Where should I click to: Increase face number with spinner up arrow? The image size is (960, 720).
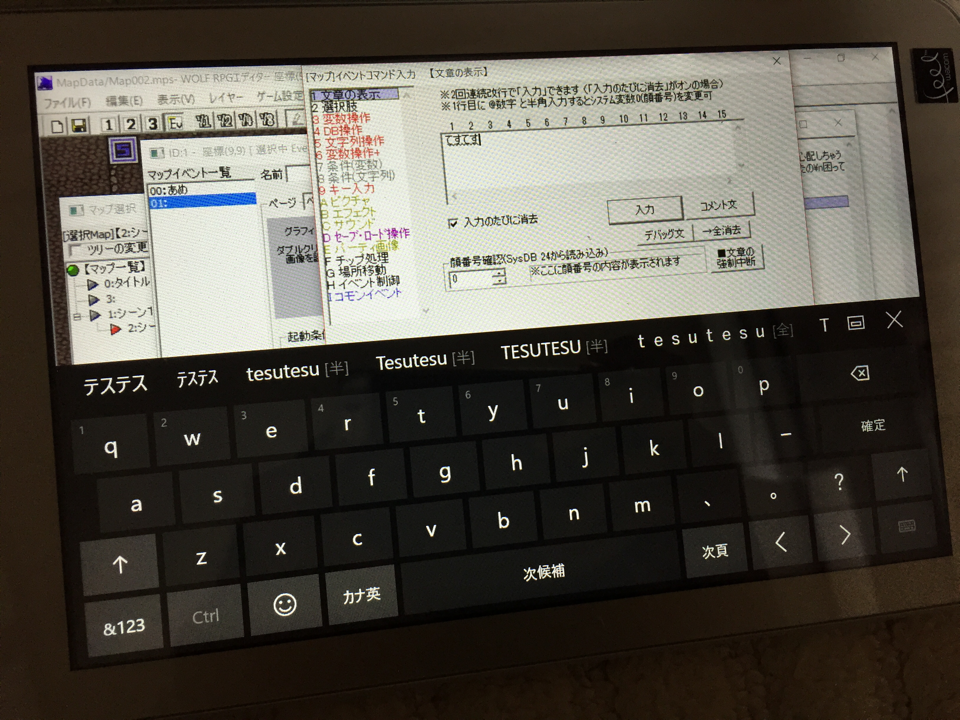pos(500,273)
